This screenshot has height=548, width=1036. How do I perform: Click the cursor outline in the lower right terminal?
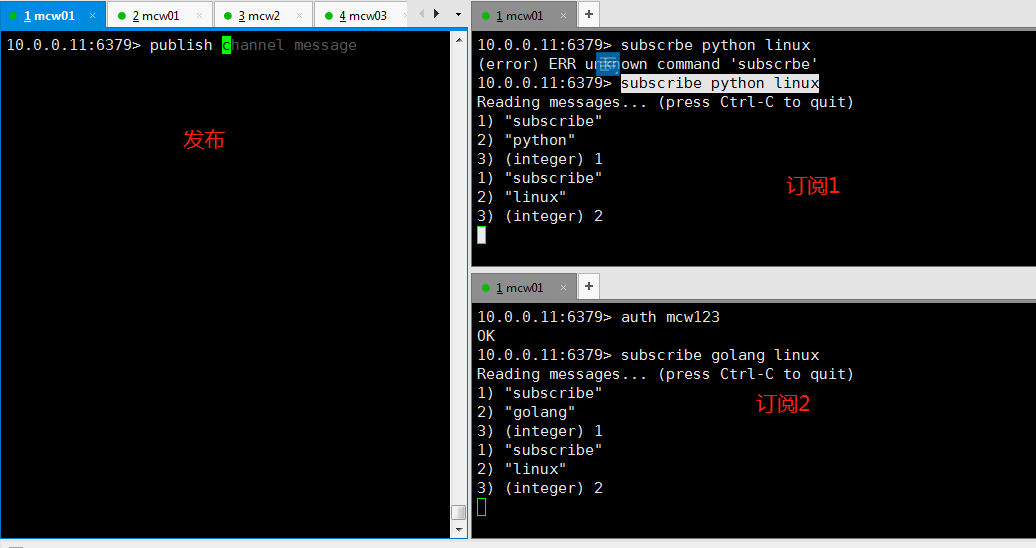click(481, 507)
